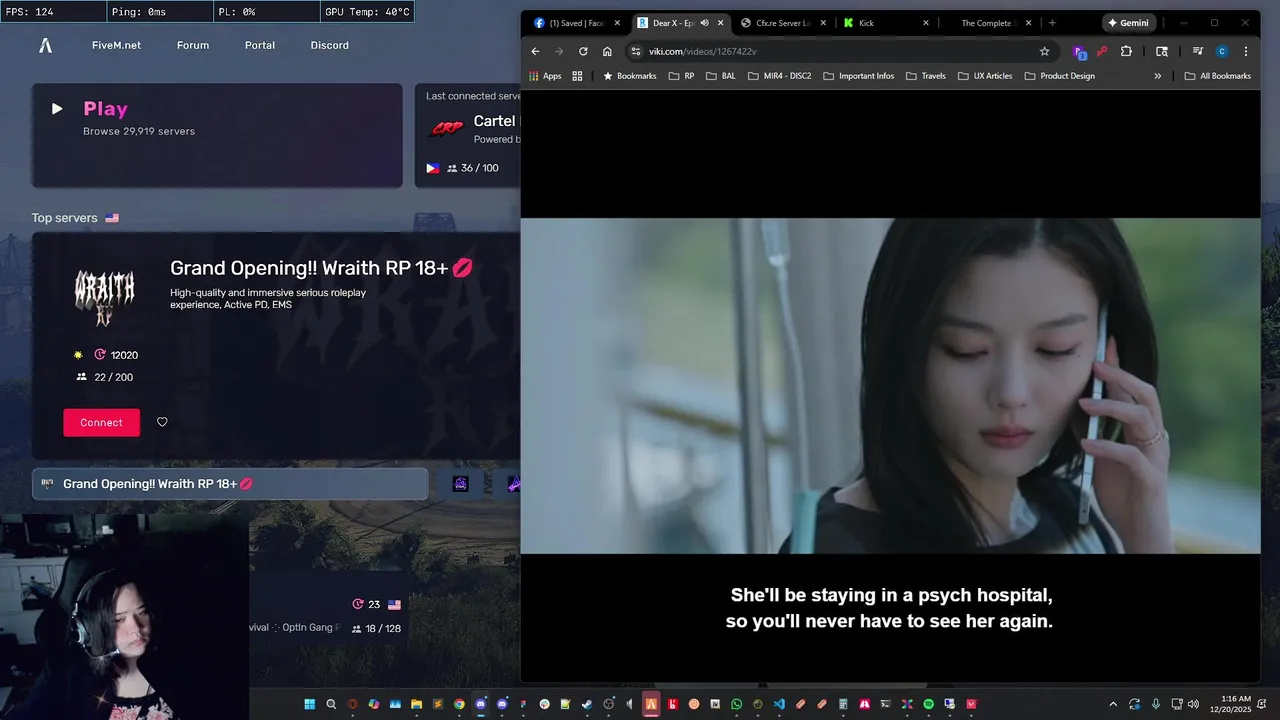The height and width of the screenshot is (720, 1280).
Task: Expand hidden bookmarks with double chevron
Action: click(x=1158, y=76)
